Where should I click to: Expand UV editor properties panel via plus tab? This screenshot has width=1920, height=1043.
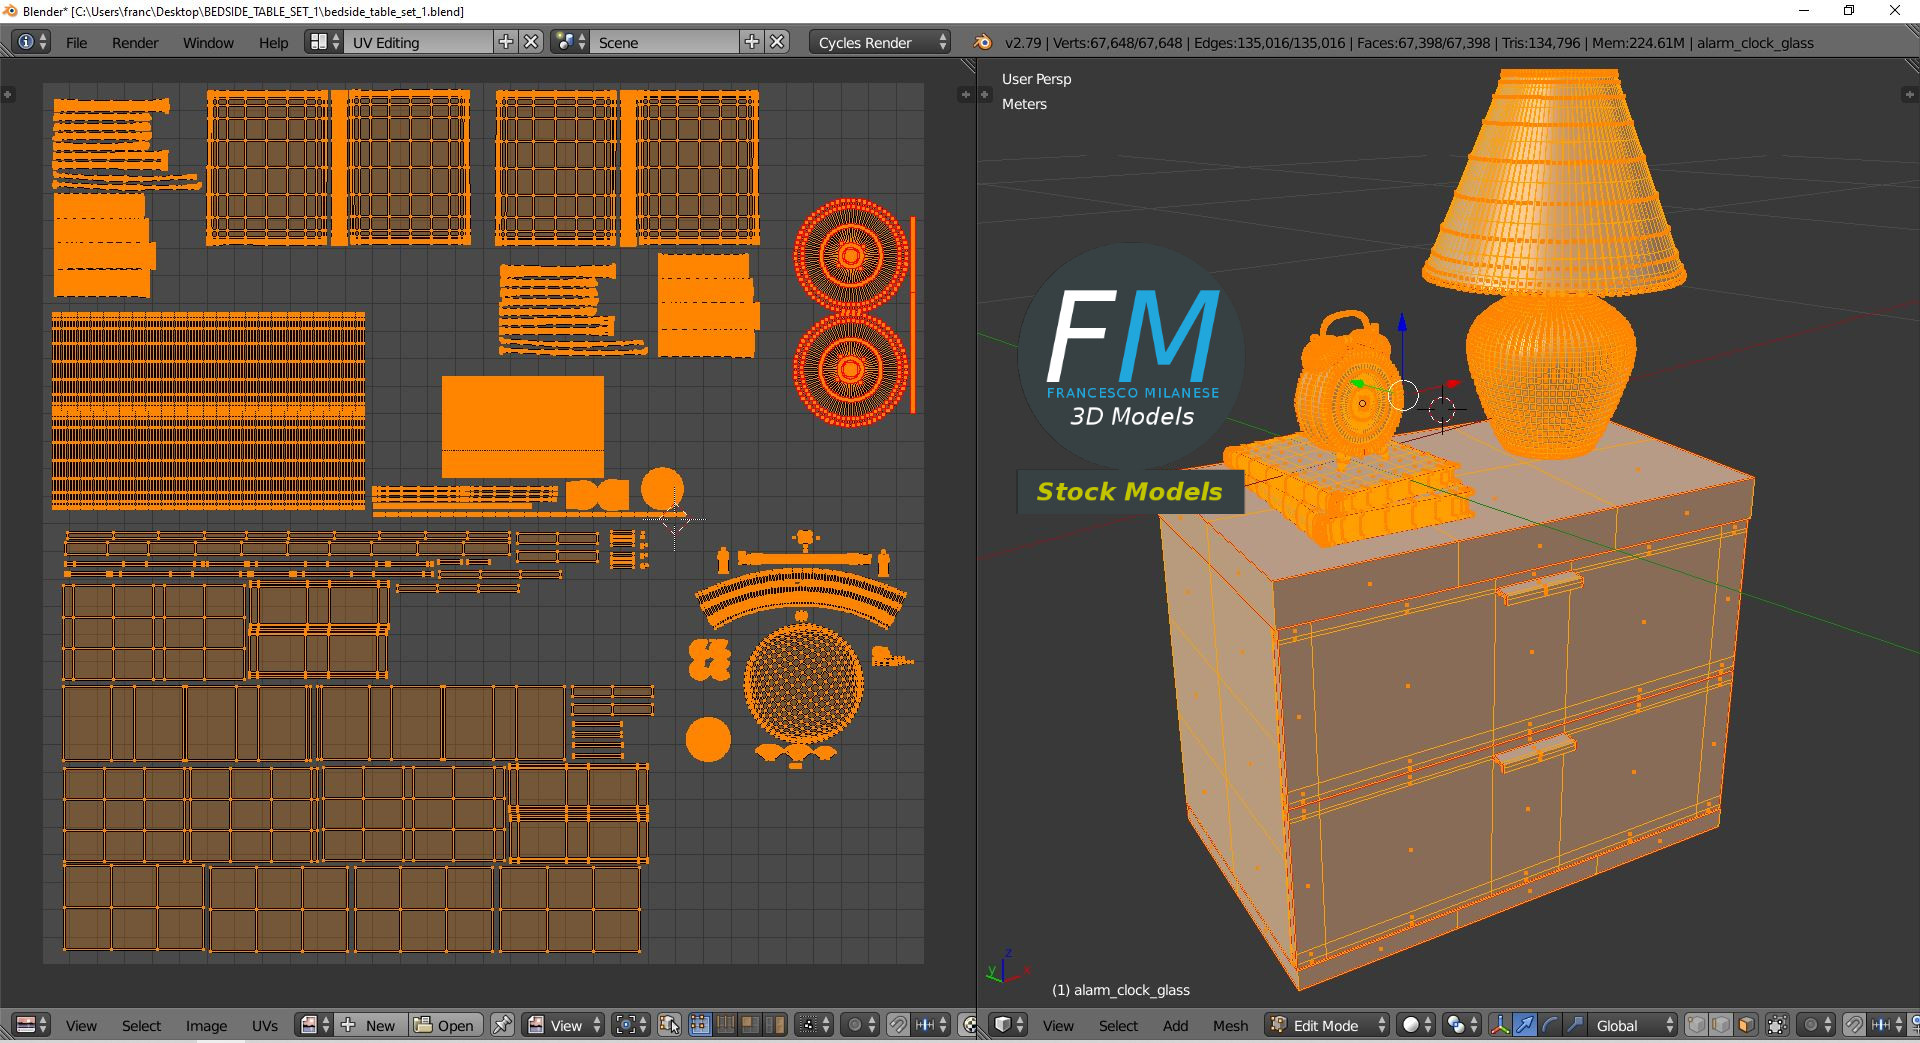(x=966, y=94)
